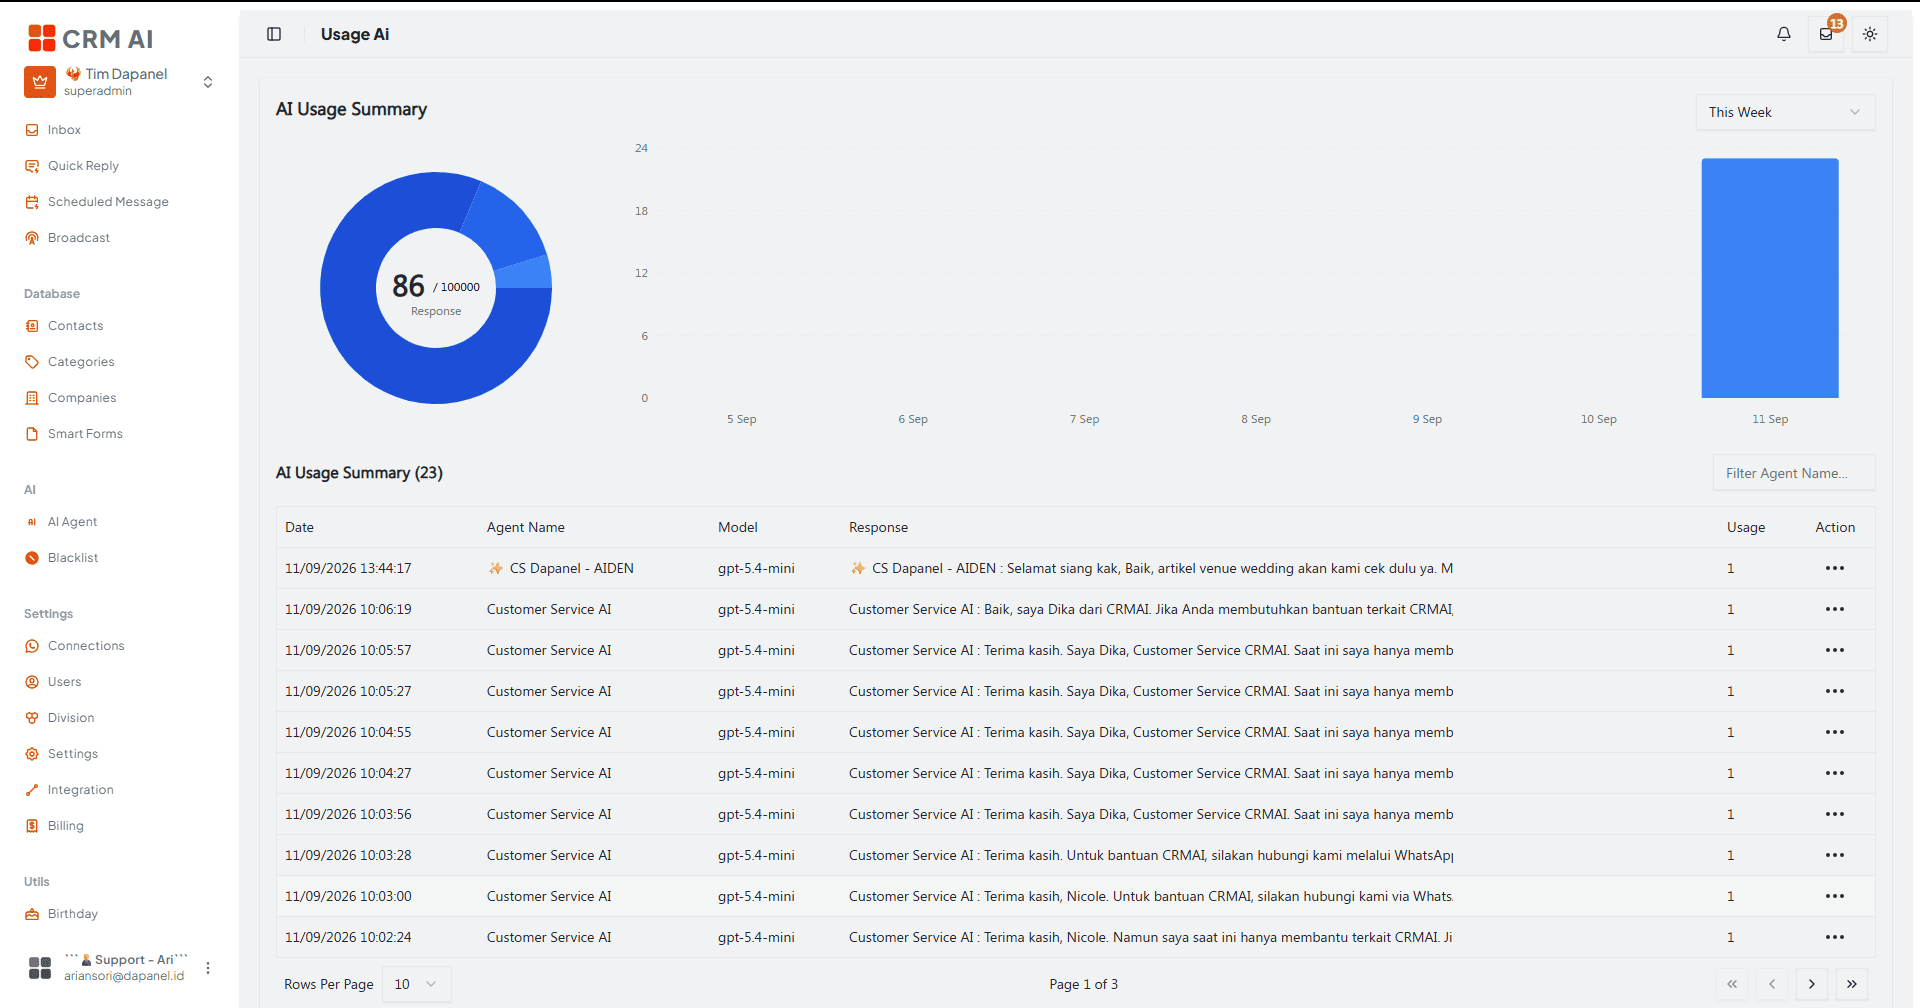Click the Division icon
1920x1008 pixels.
[x=32, y=718]
